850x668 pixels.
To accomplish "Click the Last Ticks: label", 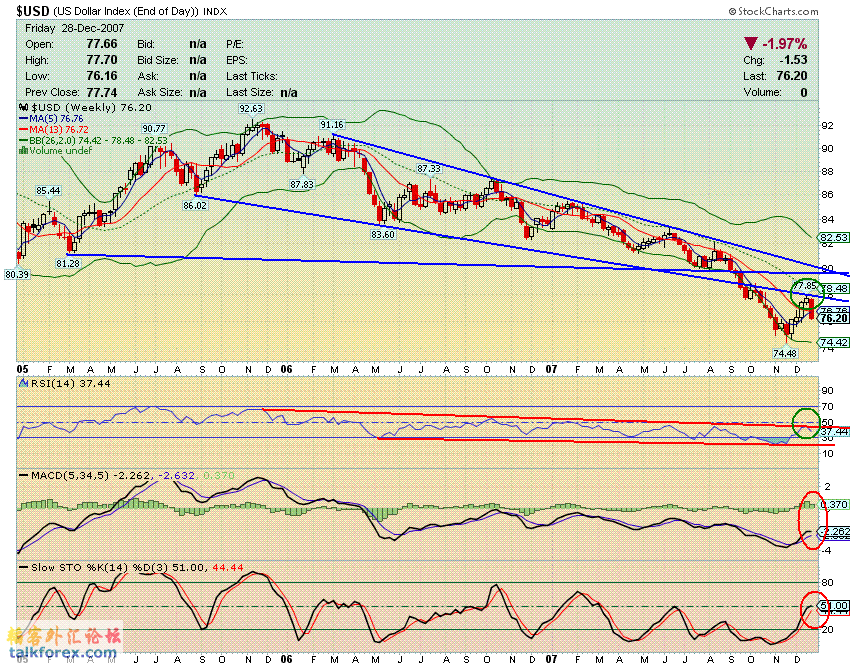I will (x=252, y=76).
